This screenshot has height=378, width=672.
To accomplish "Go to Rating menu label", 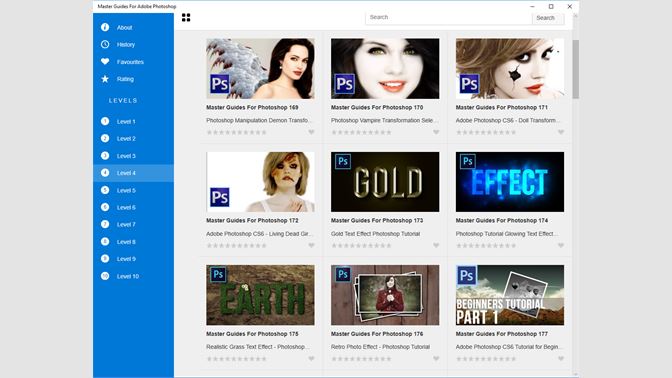I will 125,79.
